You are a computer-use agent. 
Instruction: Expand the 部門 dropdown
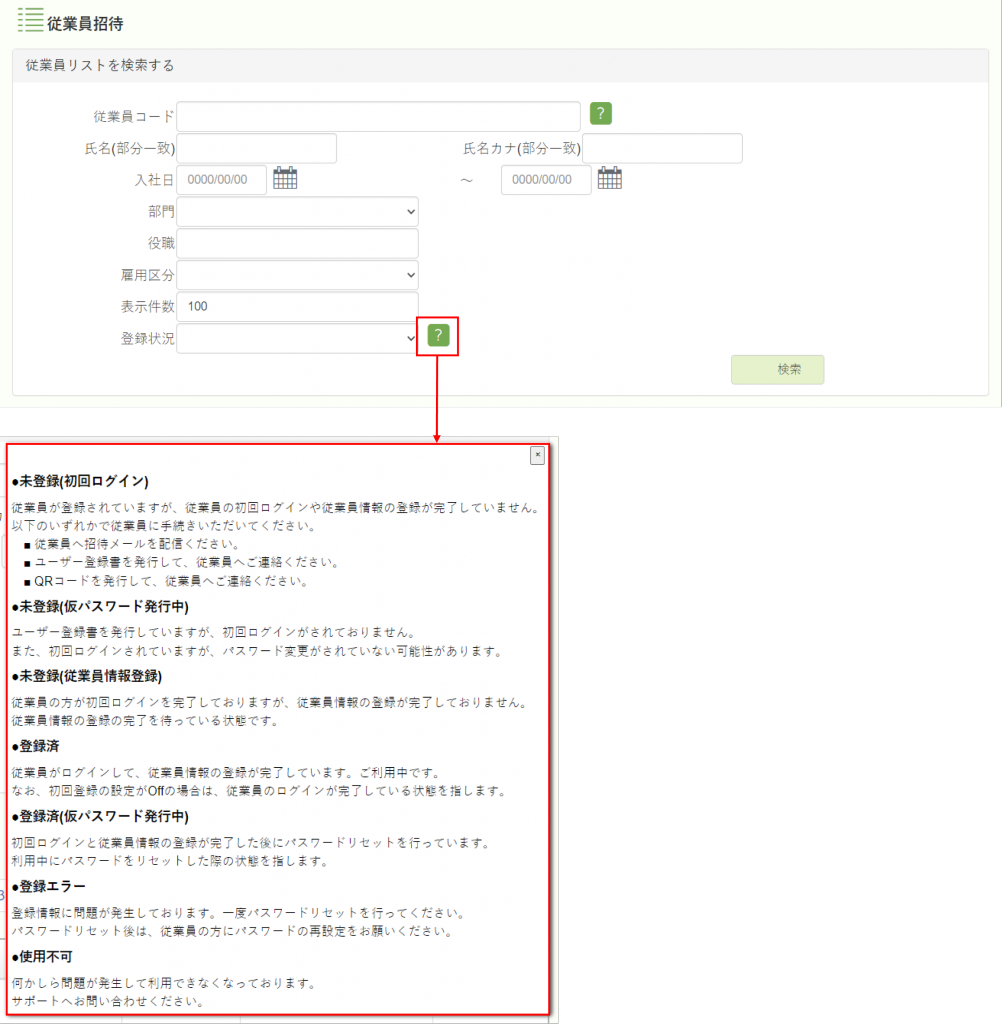point(297,212)
